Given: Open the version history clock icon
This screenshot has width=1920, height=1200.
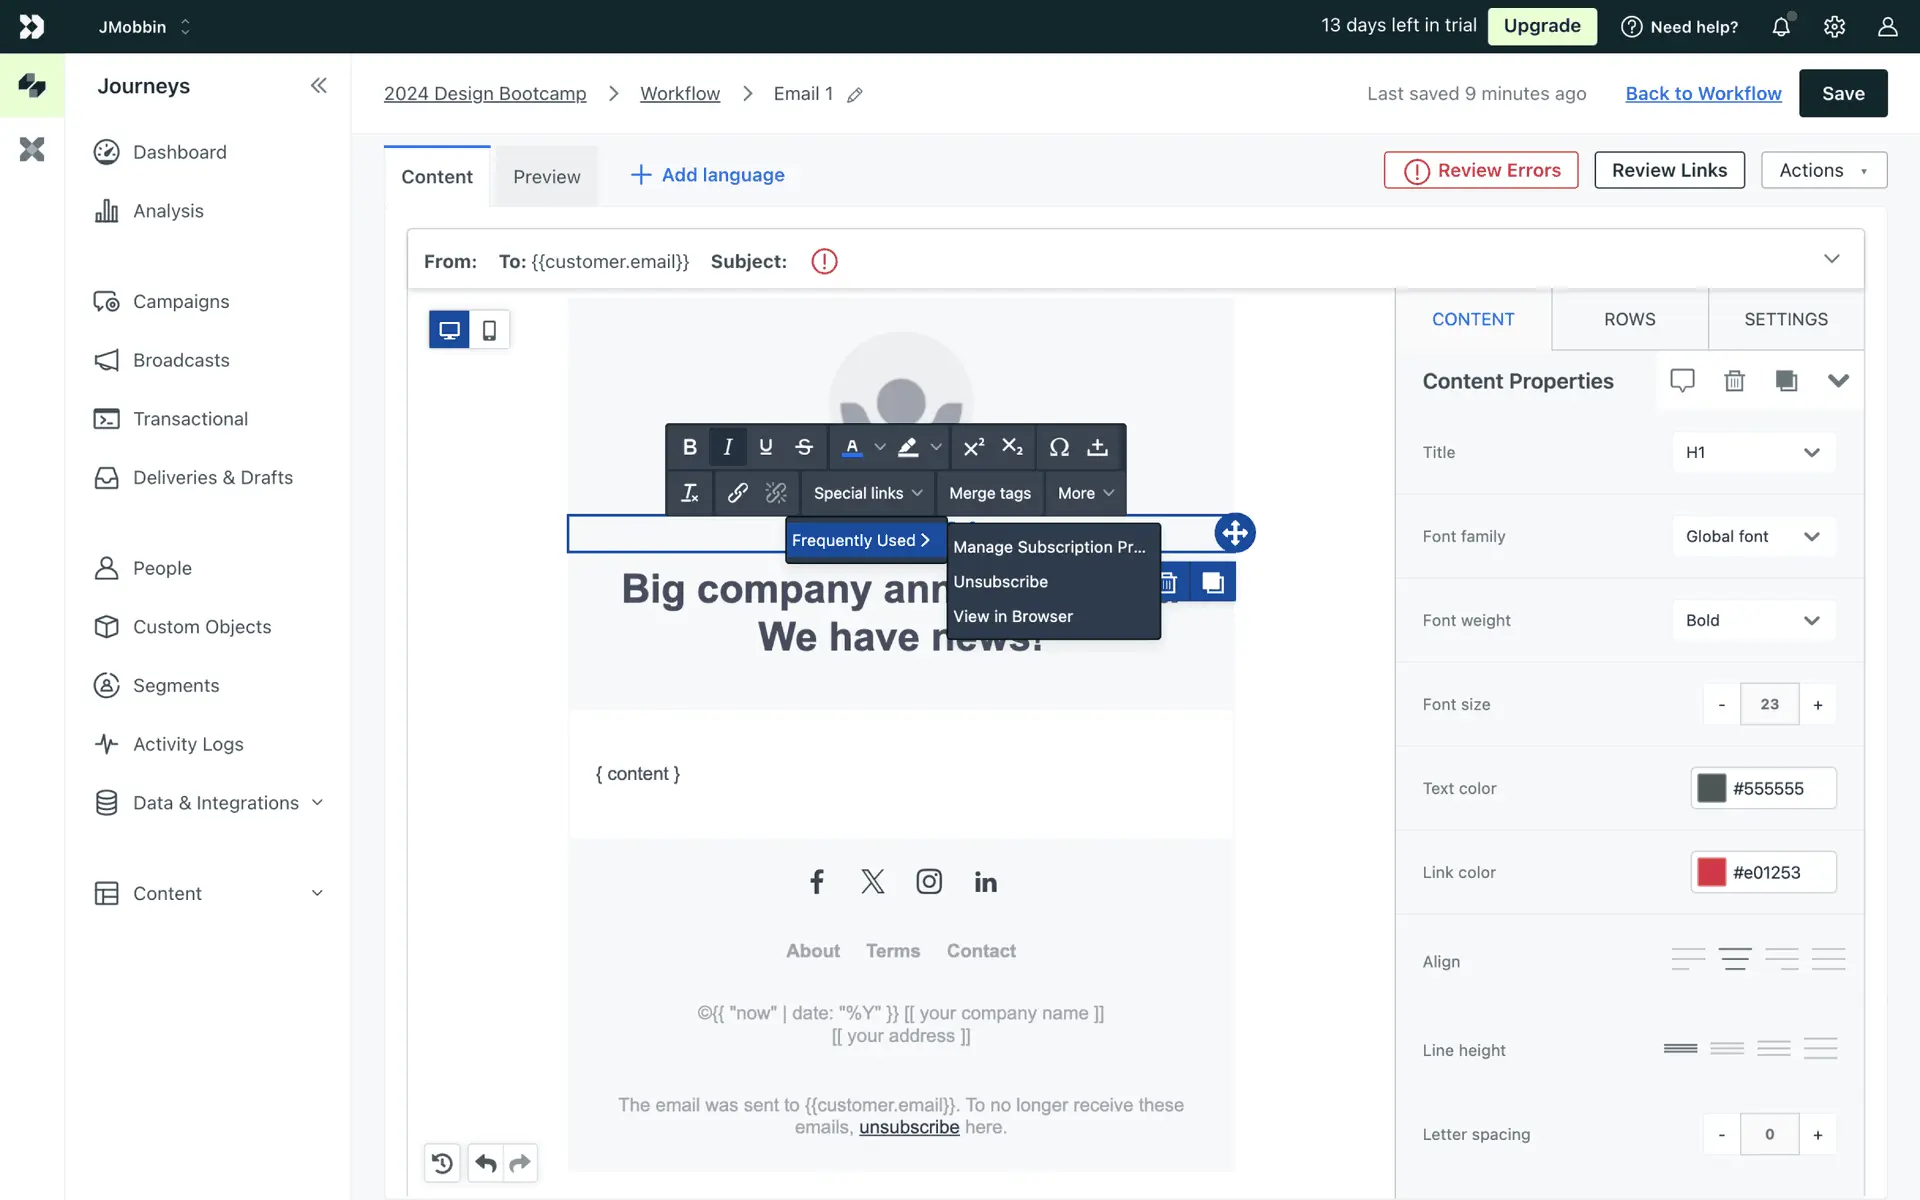Looking at the screenshot, I should point(442,1163).
